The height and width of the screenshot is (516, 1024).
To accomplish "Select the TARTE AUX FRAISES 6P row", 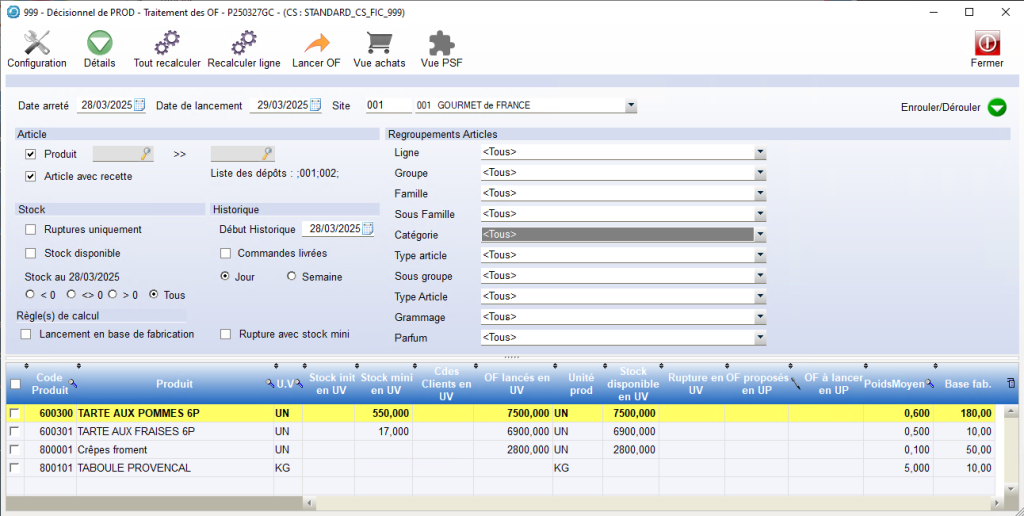I will pyautogui.click(x=136, y=431).
